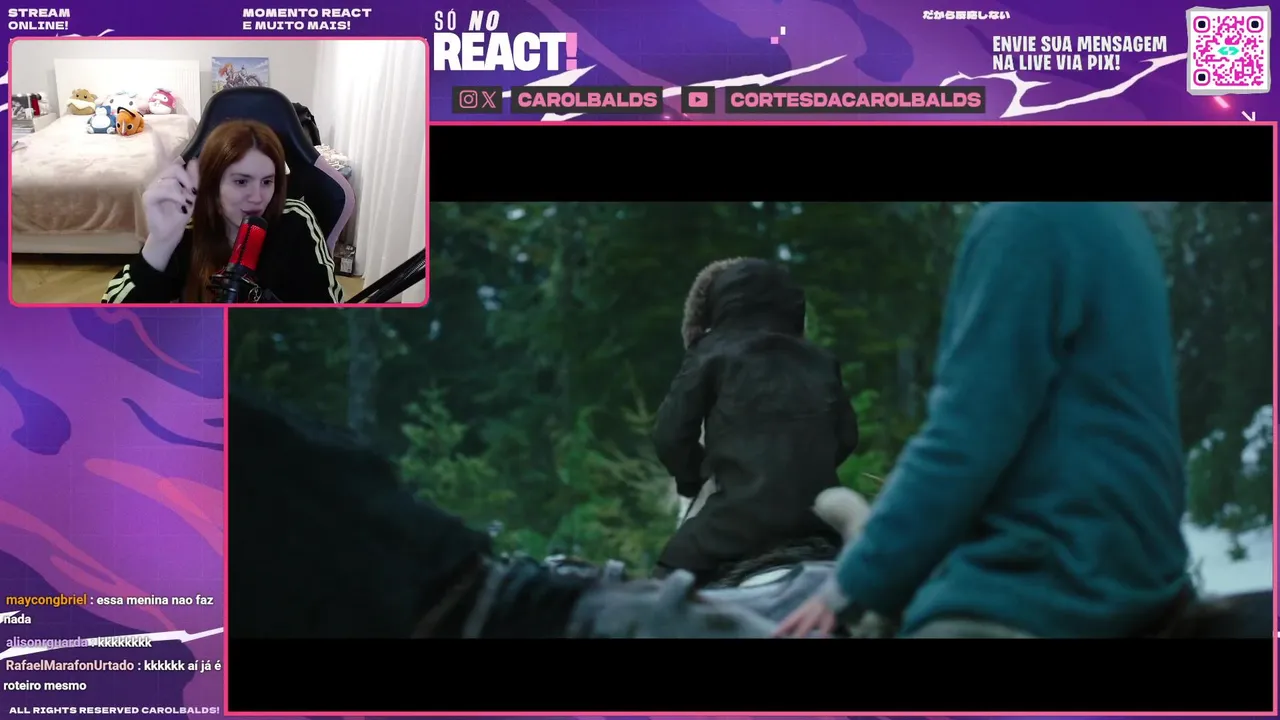Click the CORTESDACAROLBALDS channel name
1280x720 pixels.
tap(855, 100)
